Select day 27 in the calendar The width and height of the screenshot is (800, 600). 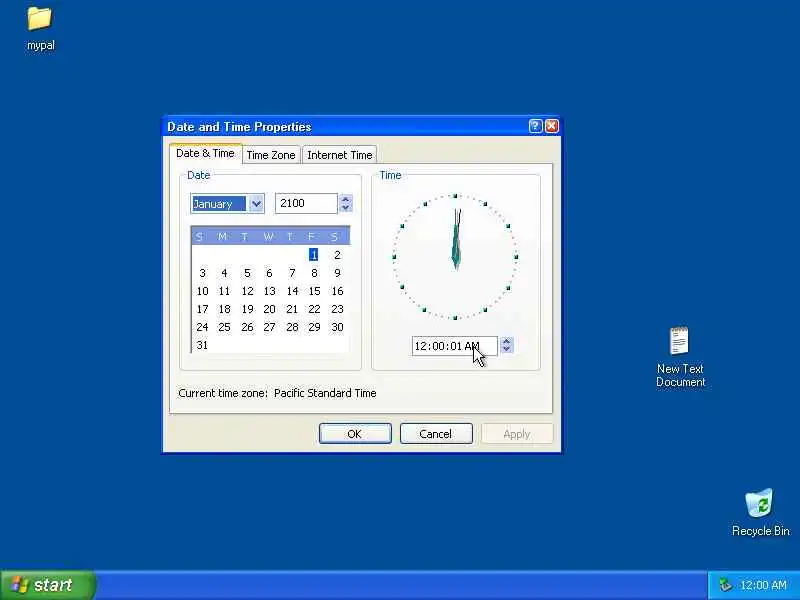(x=269, y=327)
